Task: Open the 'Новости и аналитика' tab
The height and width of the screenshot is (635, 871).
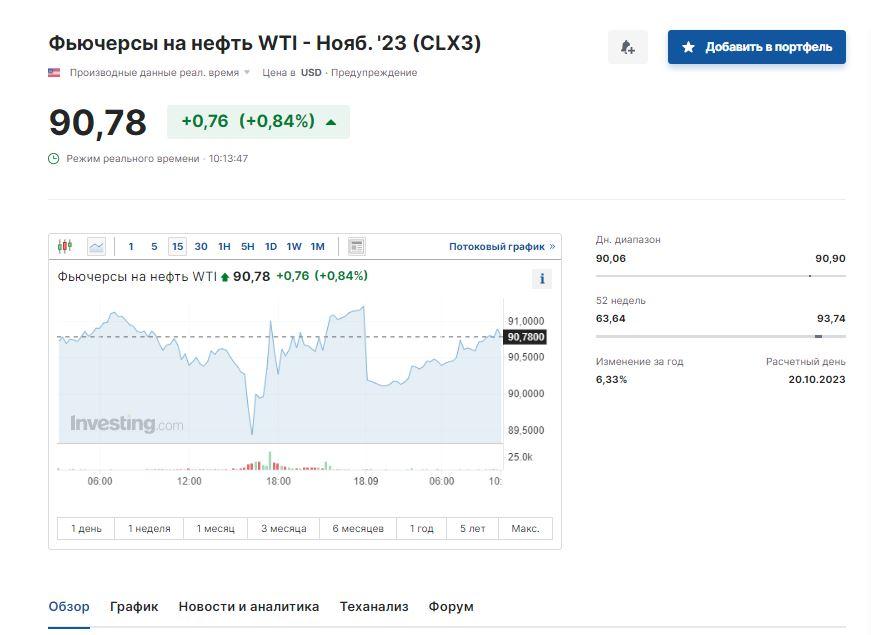Action: [249, 607]
